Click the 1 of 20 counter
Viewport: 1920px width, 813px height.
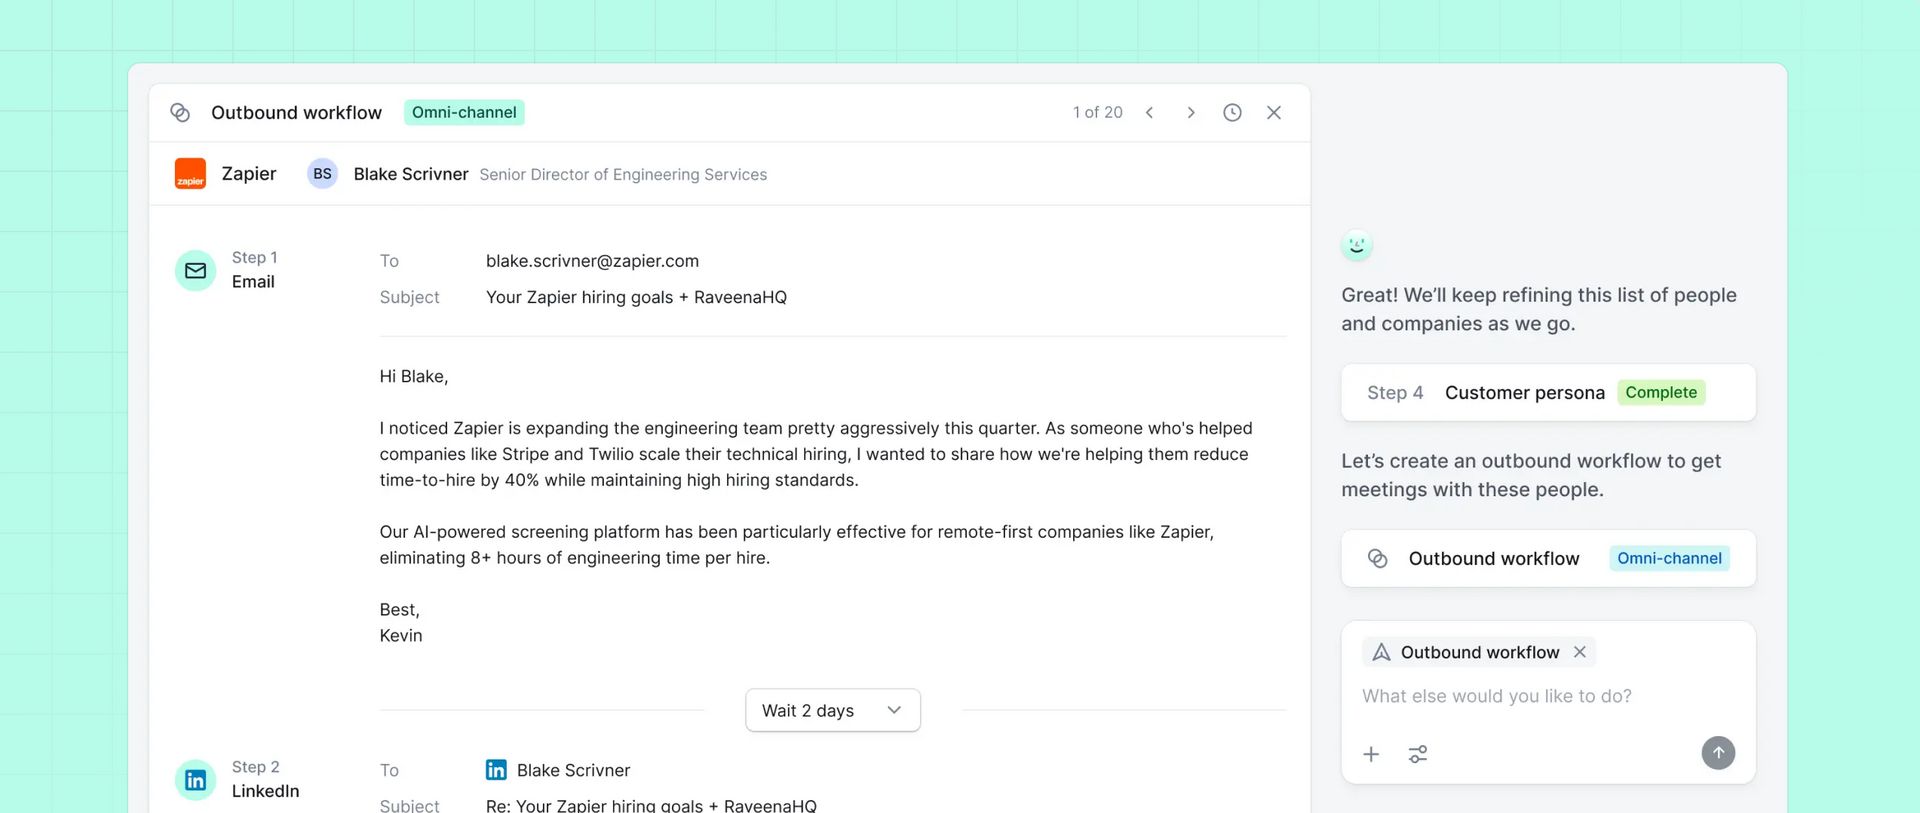(x=1097, y=113)
